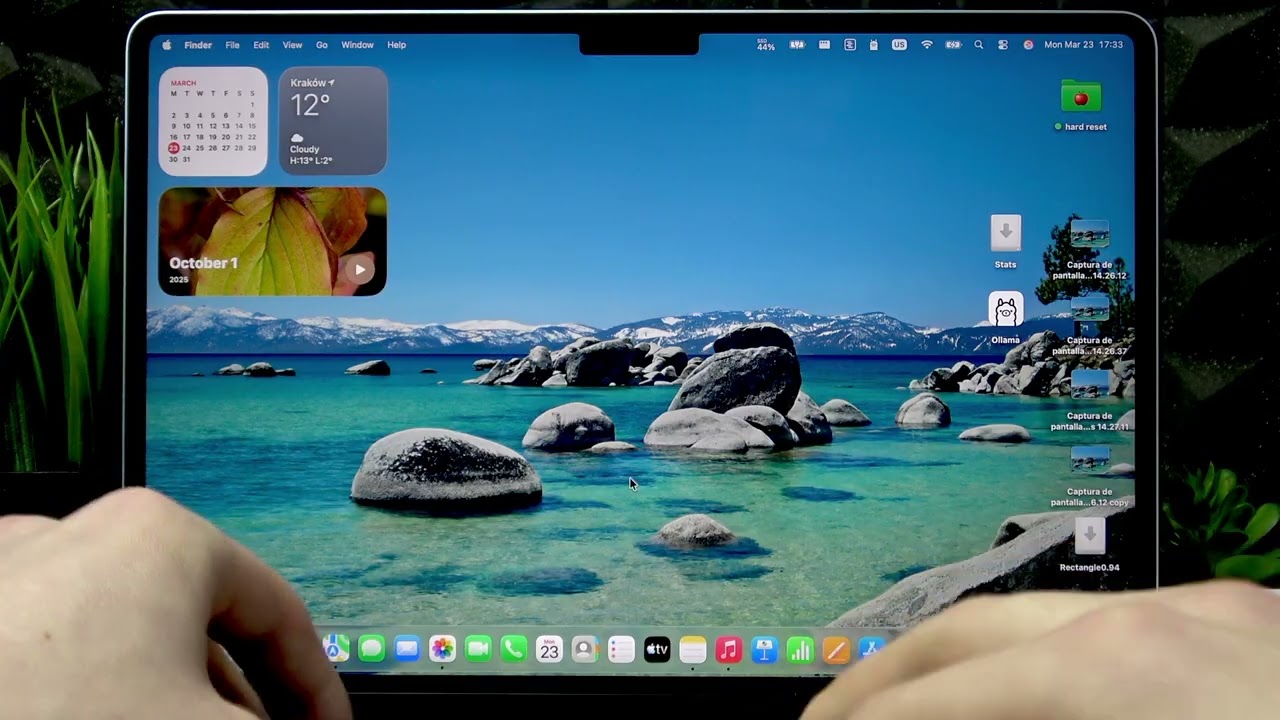Open the Go menu
Viewport: 1280px width, 720px height.
coord(322,45)
